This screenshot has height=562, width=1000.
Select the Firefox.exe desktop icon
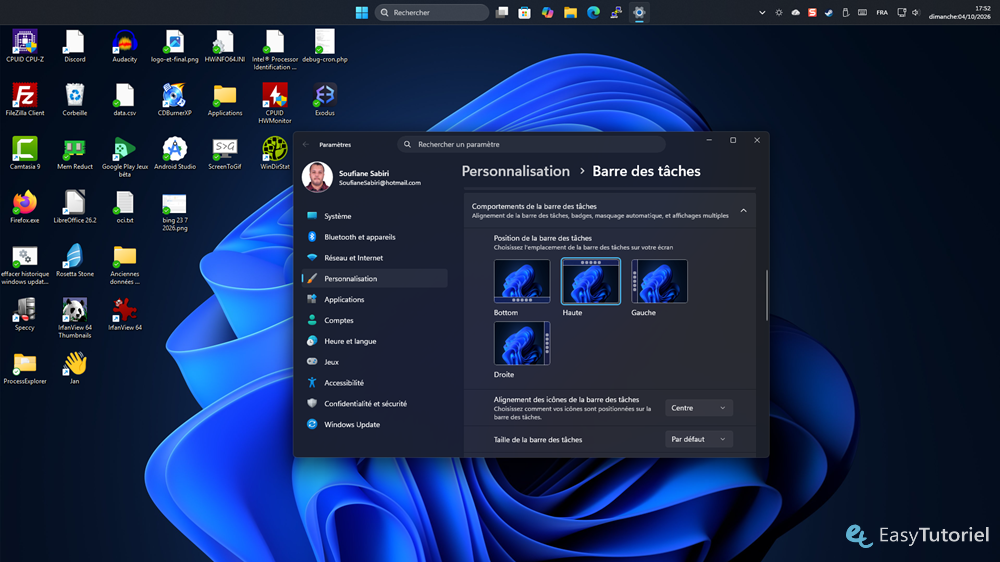25,207
